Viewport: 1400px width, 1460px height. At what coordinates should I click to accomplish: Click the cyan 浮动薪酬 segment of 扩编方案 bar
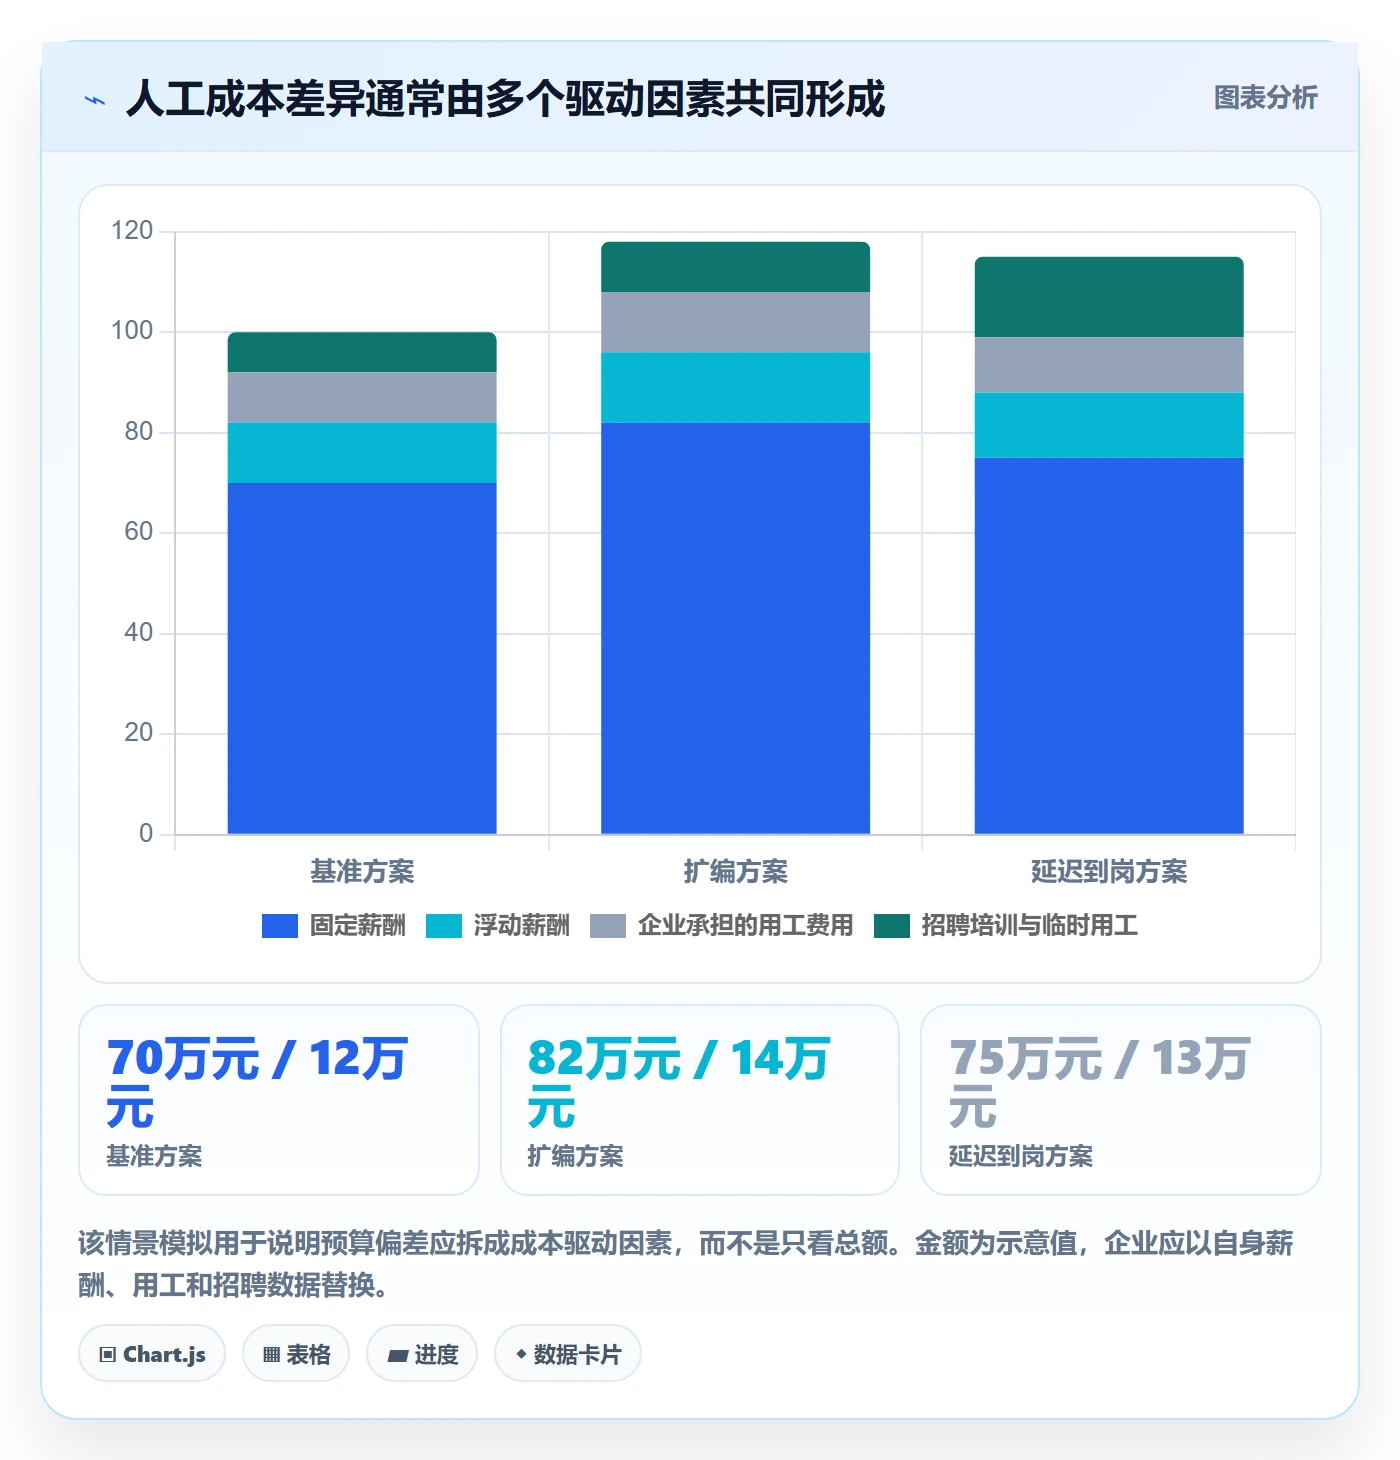pos(735,388)
